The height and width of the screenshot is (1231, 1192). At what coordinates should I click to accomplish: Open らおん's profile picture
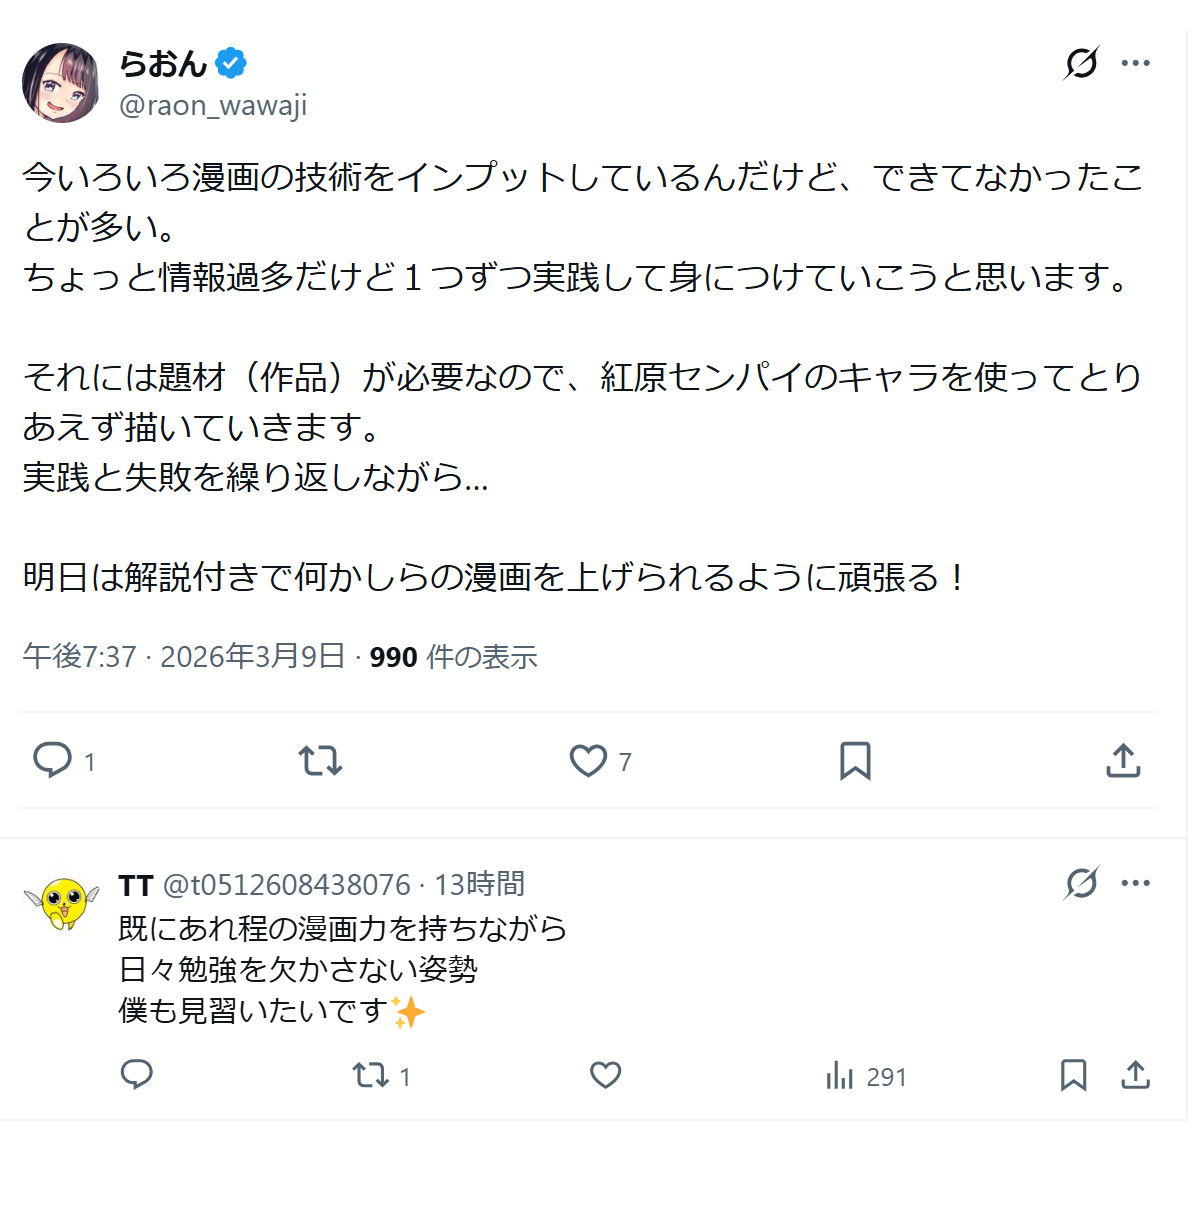pyautogui.click(x=61, y=83)
